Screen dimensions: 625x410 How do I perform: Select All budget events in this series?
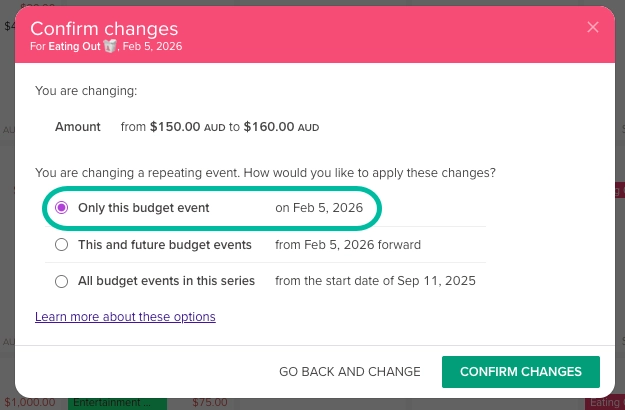pyautogui.click(x=62, y=281)
